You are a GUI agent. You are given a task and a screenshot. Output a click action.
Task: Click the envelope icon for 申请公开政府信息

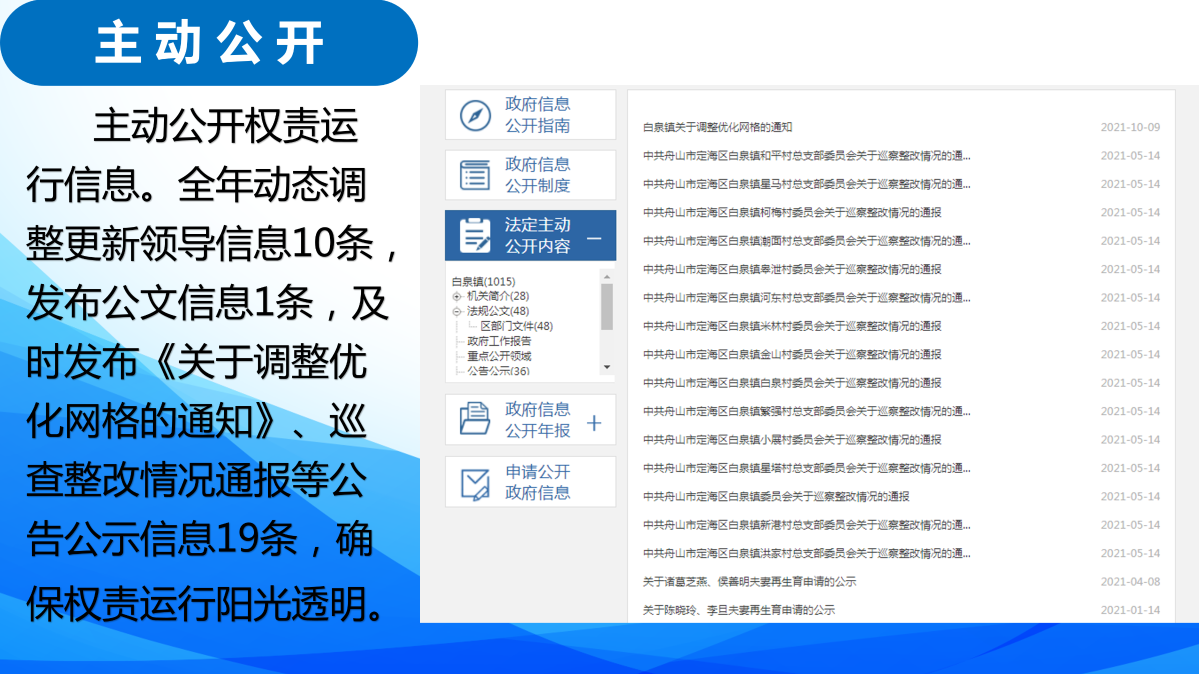click(475, 482)
